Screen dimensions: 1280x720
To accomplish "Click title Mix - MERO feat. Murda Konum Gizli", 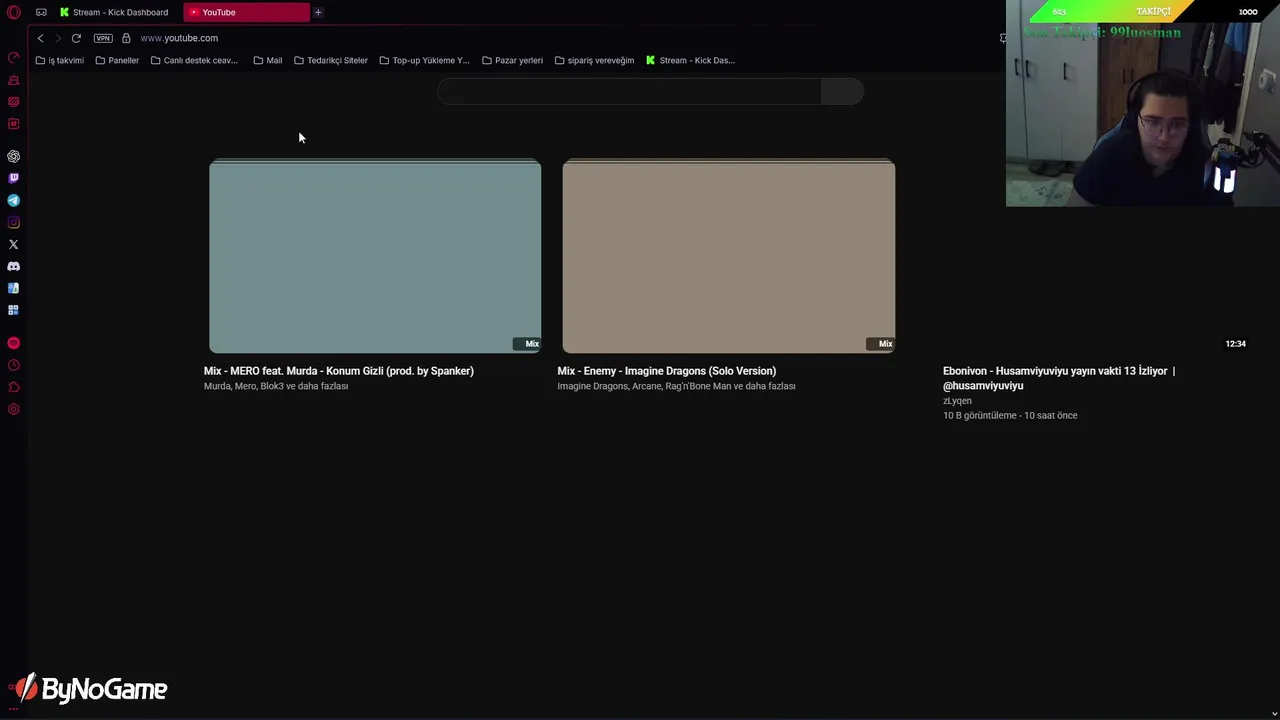I will pyautogui.click(x=339, y=371).
